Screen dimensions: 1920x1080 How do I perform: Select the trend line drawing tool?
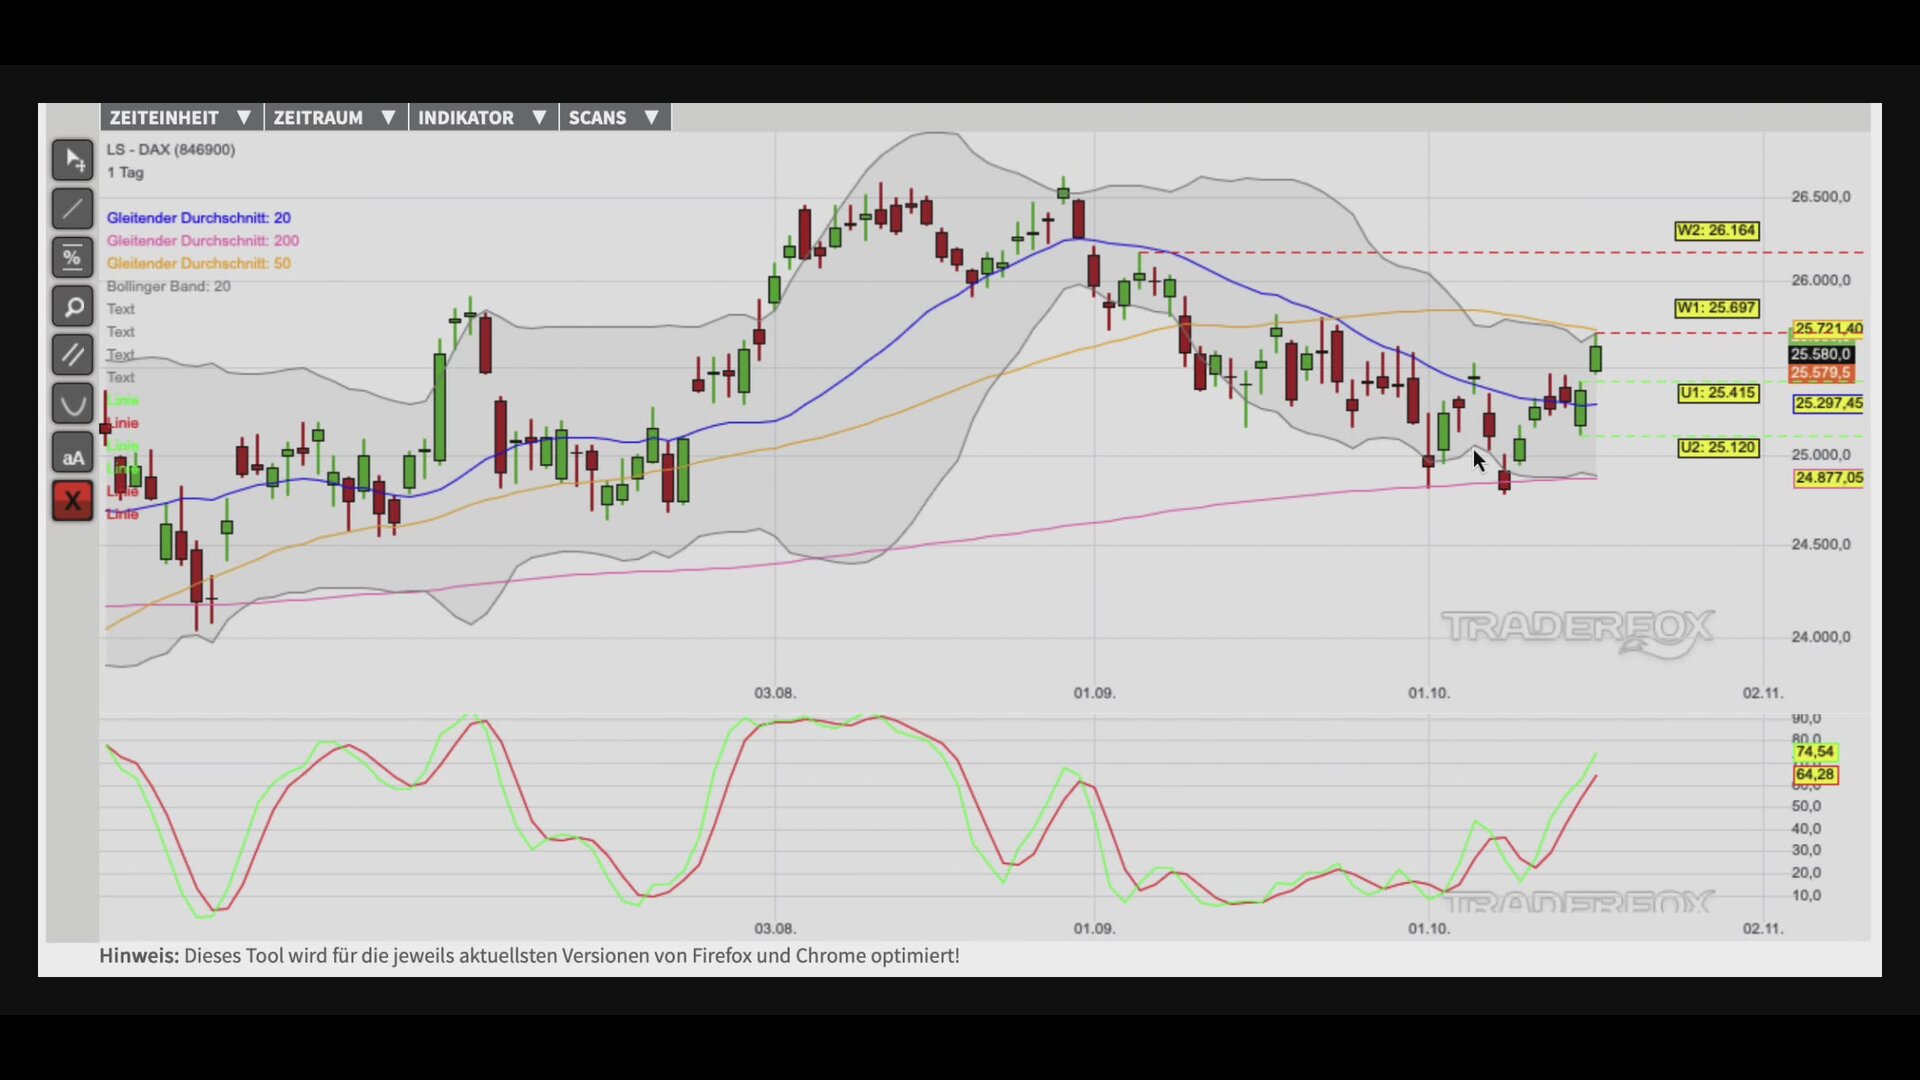tap(73, 209)
